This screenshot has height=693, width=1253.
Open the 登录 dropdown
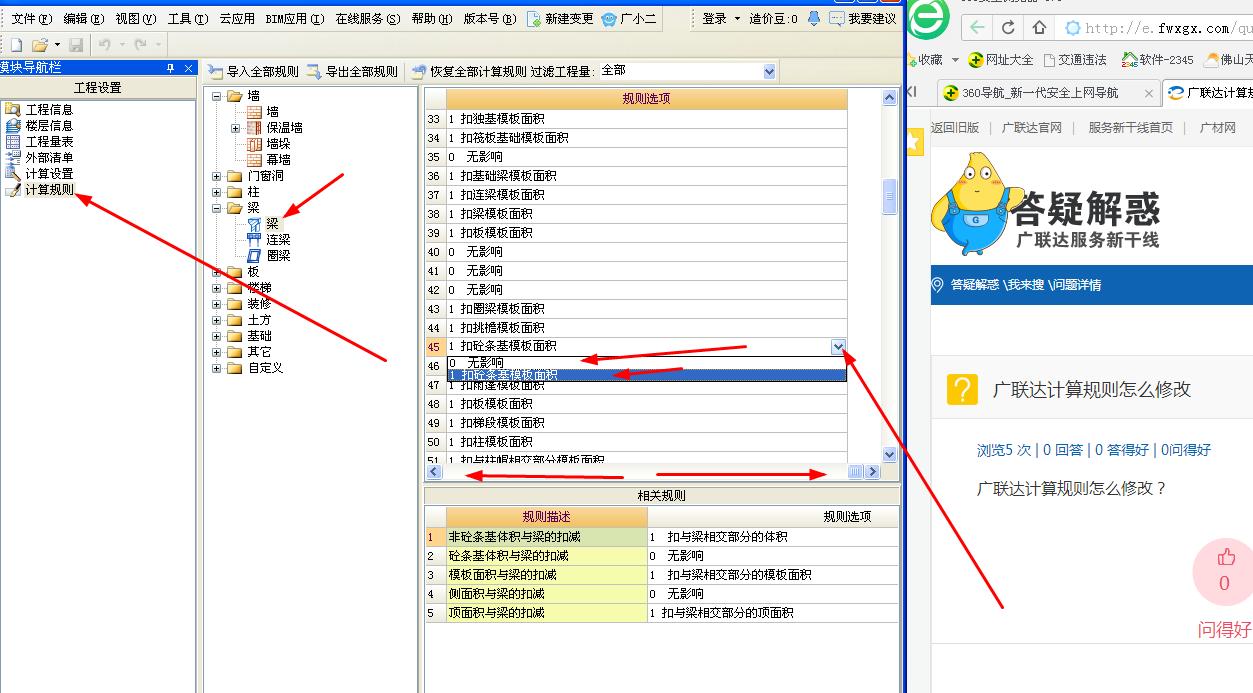721,19
